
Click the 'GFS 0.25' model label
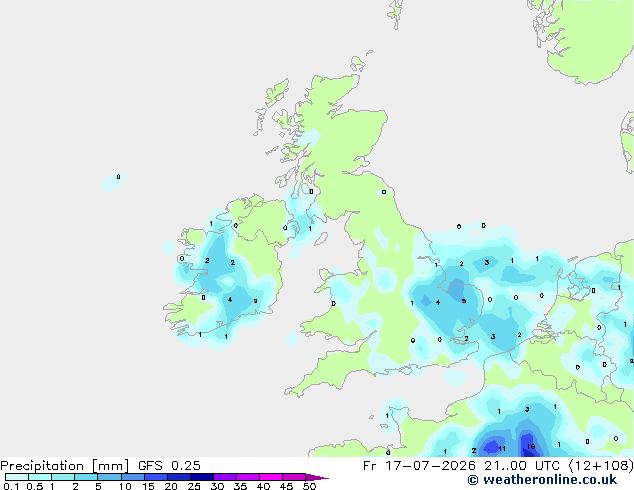(x=169, y=466)
